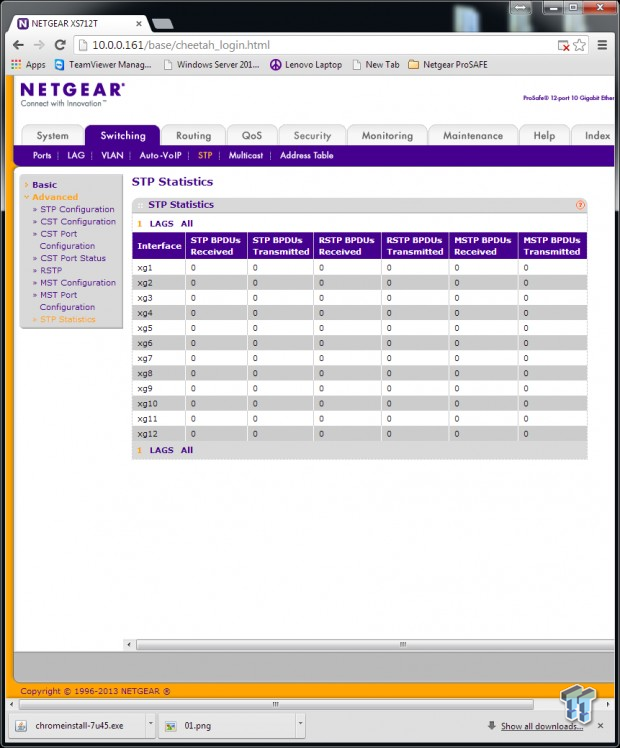The height and width of the screenshot is (748, 620).
Task: Open MST Configuration in the sidebar
Action: [x=78, y=283]
